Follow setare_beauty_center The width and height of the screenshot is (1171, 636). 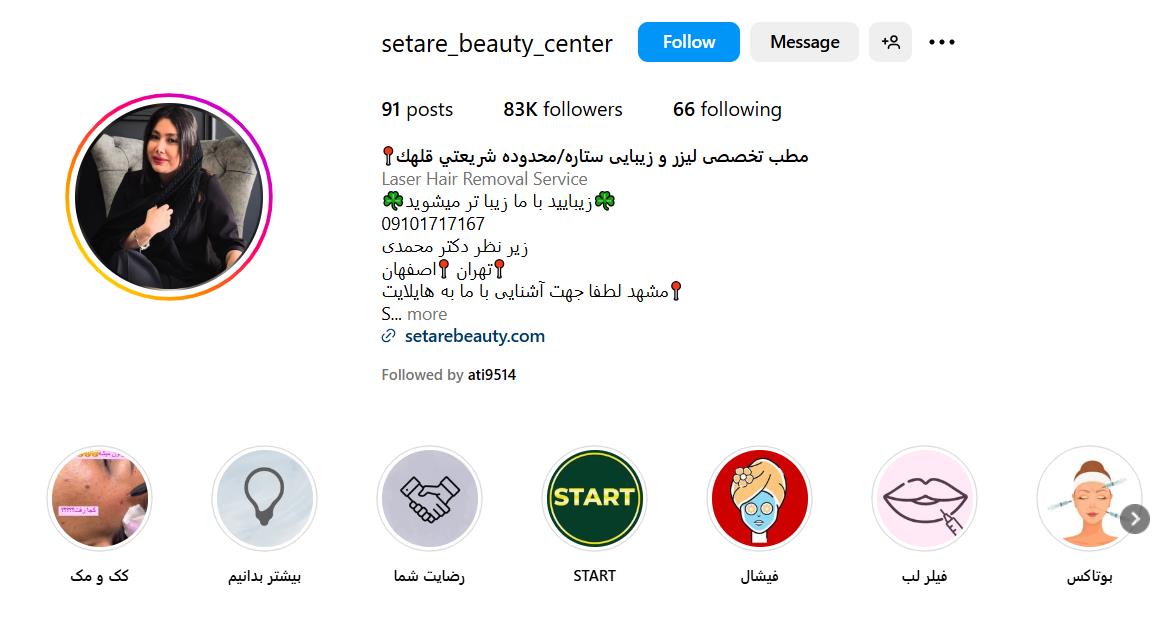pyautogui.click(x=689, y=42)
